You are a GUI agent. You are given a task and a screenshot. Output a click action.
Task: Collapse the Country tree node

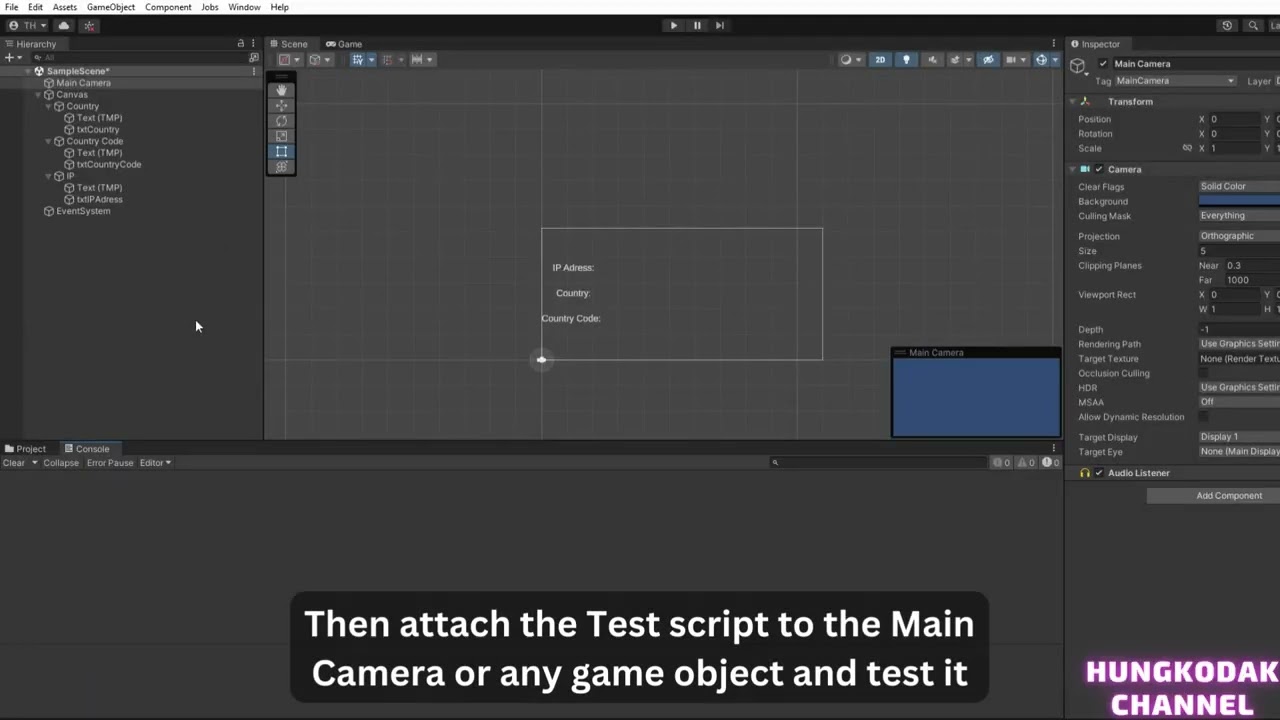point(48,106)
